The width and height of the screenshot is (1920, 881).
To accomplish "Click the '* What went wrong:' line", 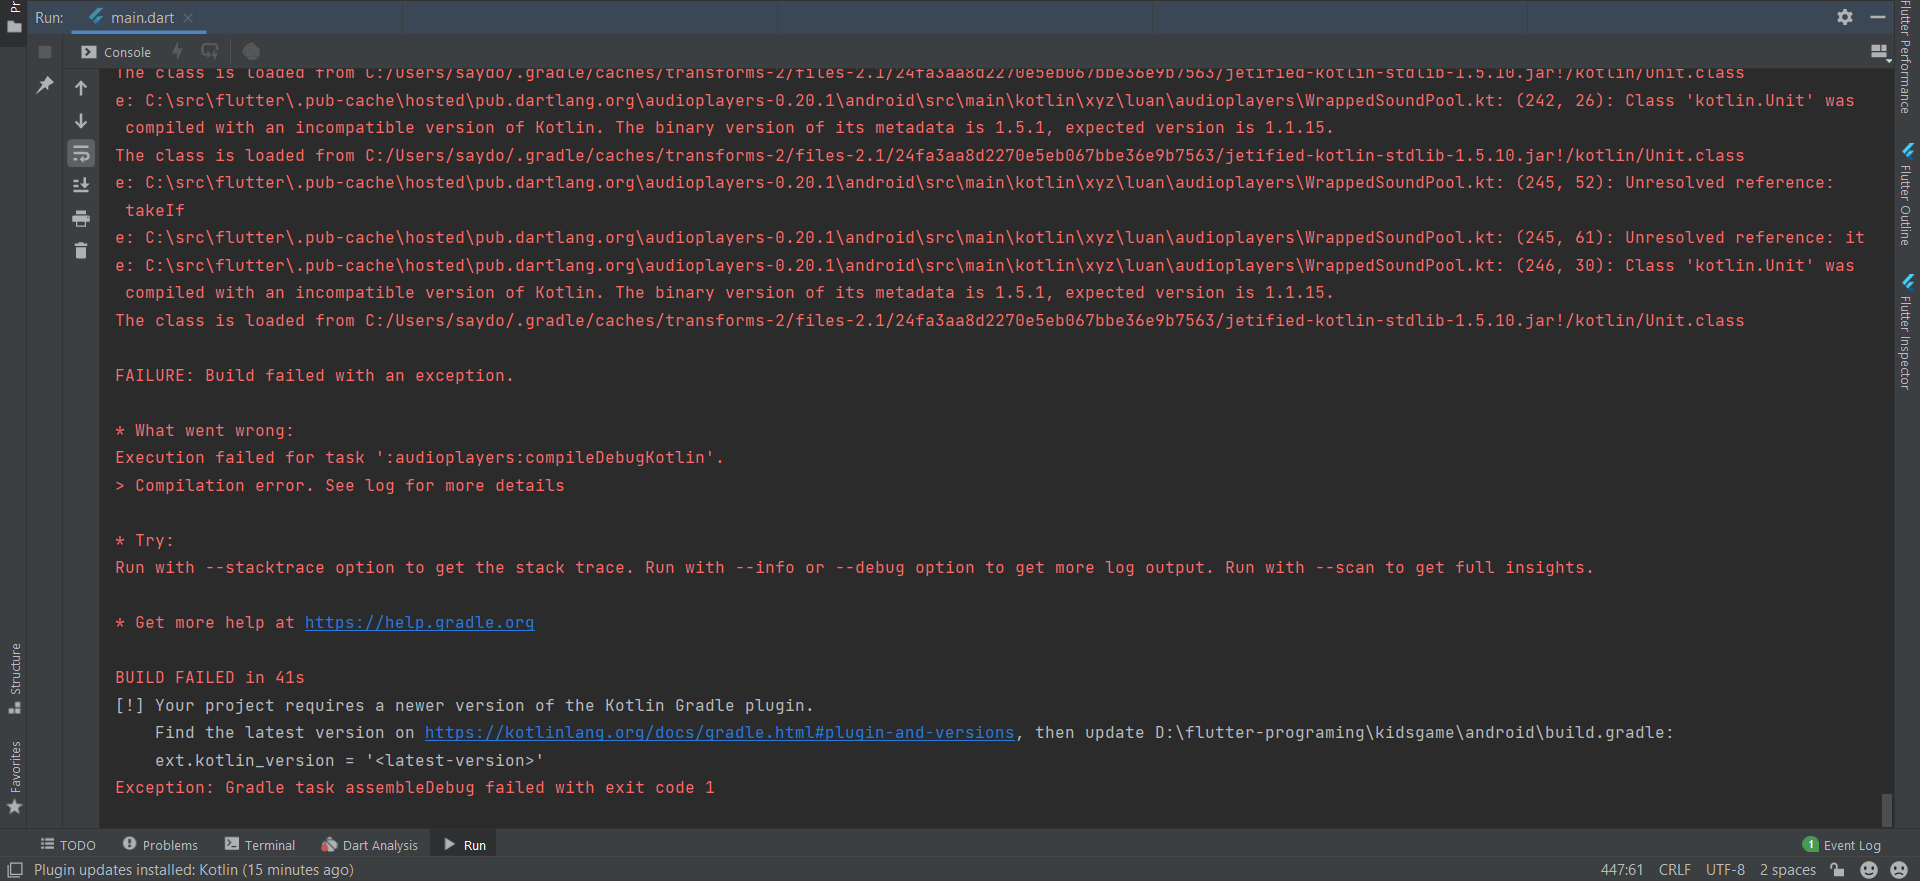I will coord(204,431).
